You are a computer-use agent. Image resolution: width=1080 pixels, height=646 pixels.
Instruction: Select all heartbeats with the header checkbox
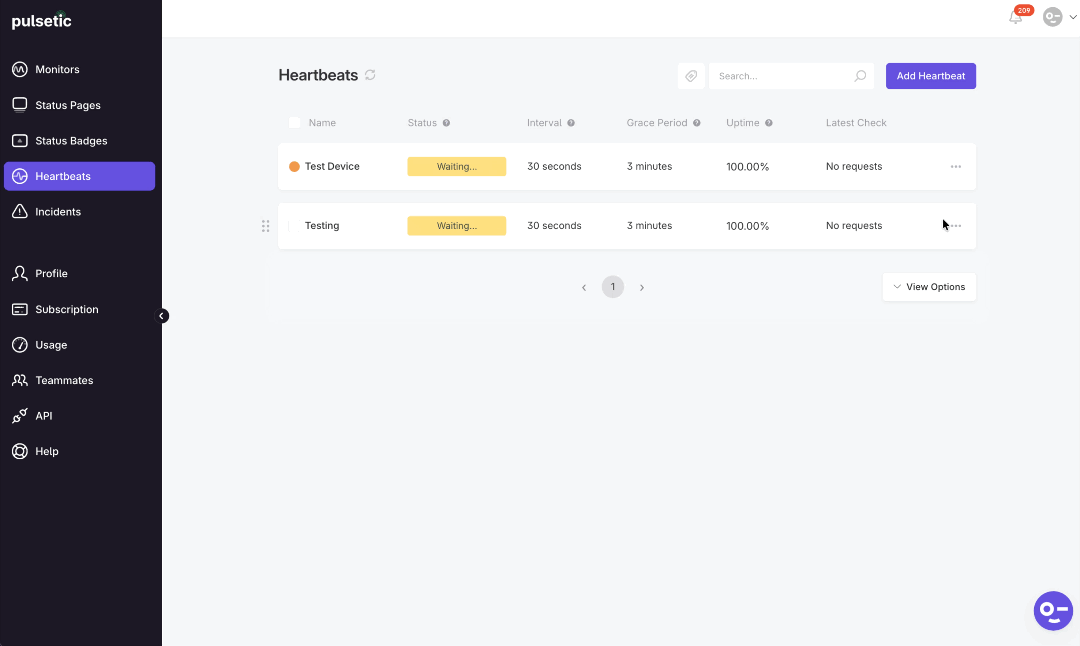click(294, 122)
